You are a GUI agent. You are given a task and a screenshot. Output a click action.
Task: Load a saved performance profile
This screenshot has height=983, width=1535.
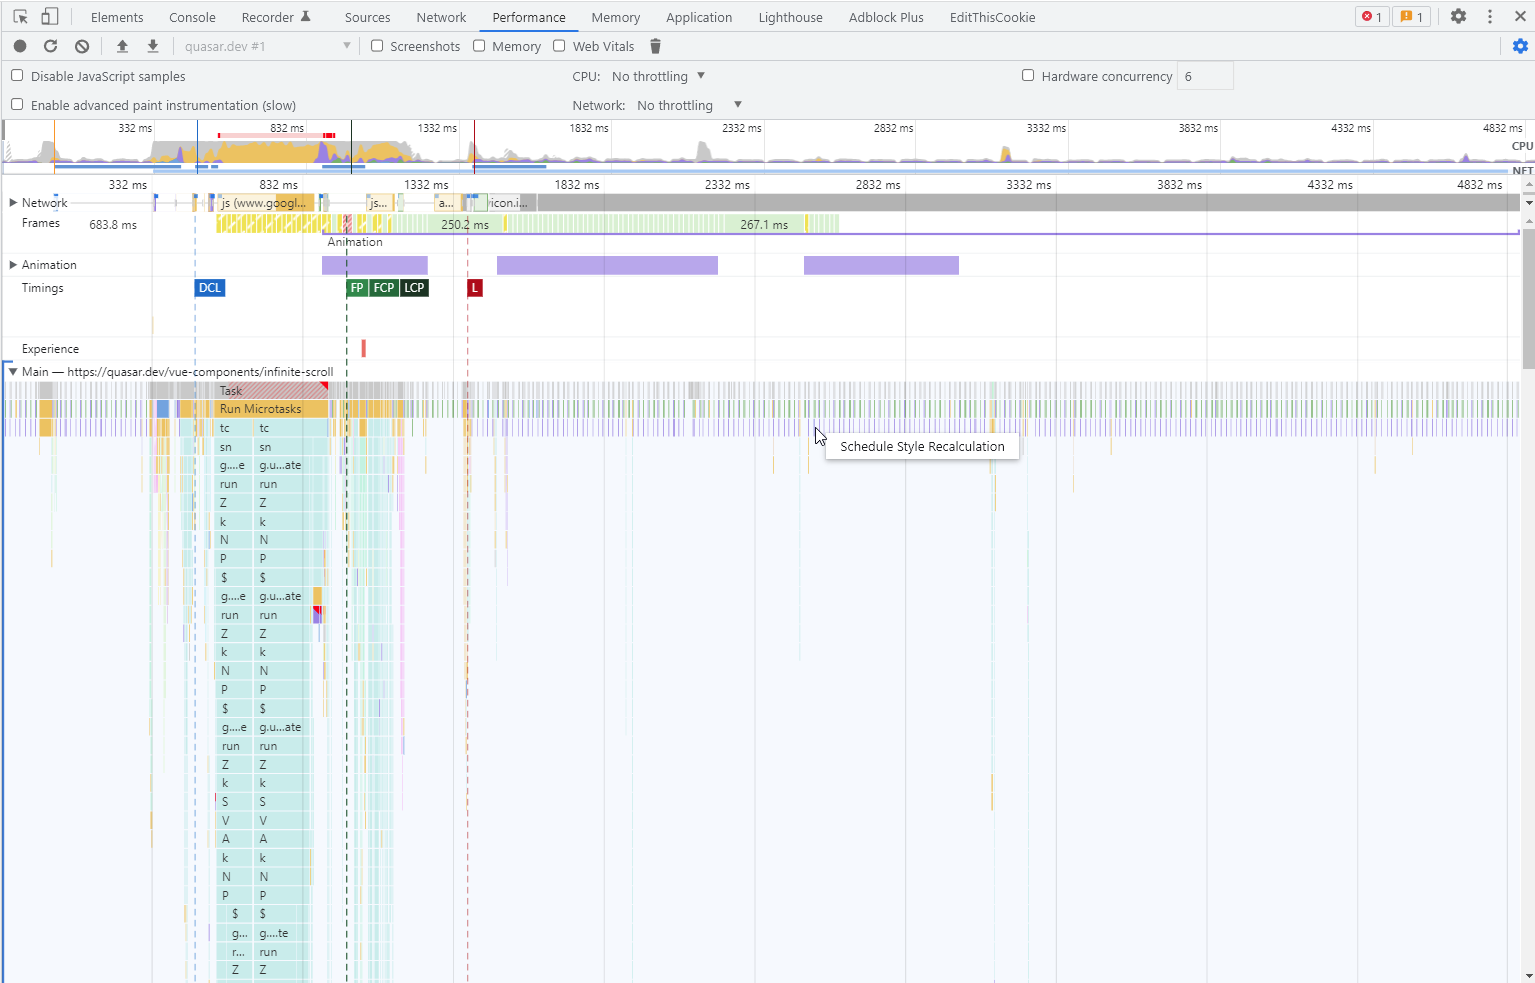tap(121, 46)
